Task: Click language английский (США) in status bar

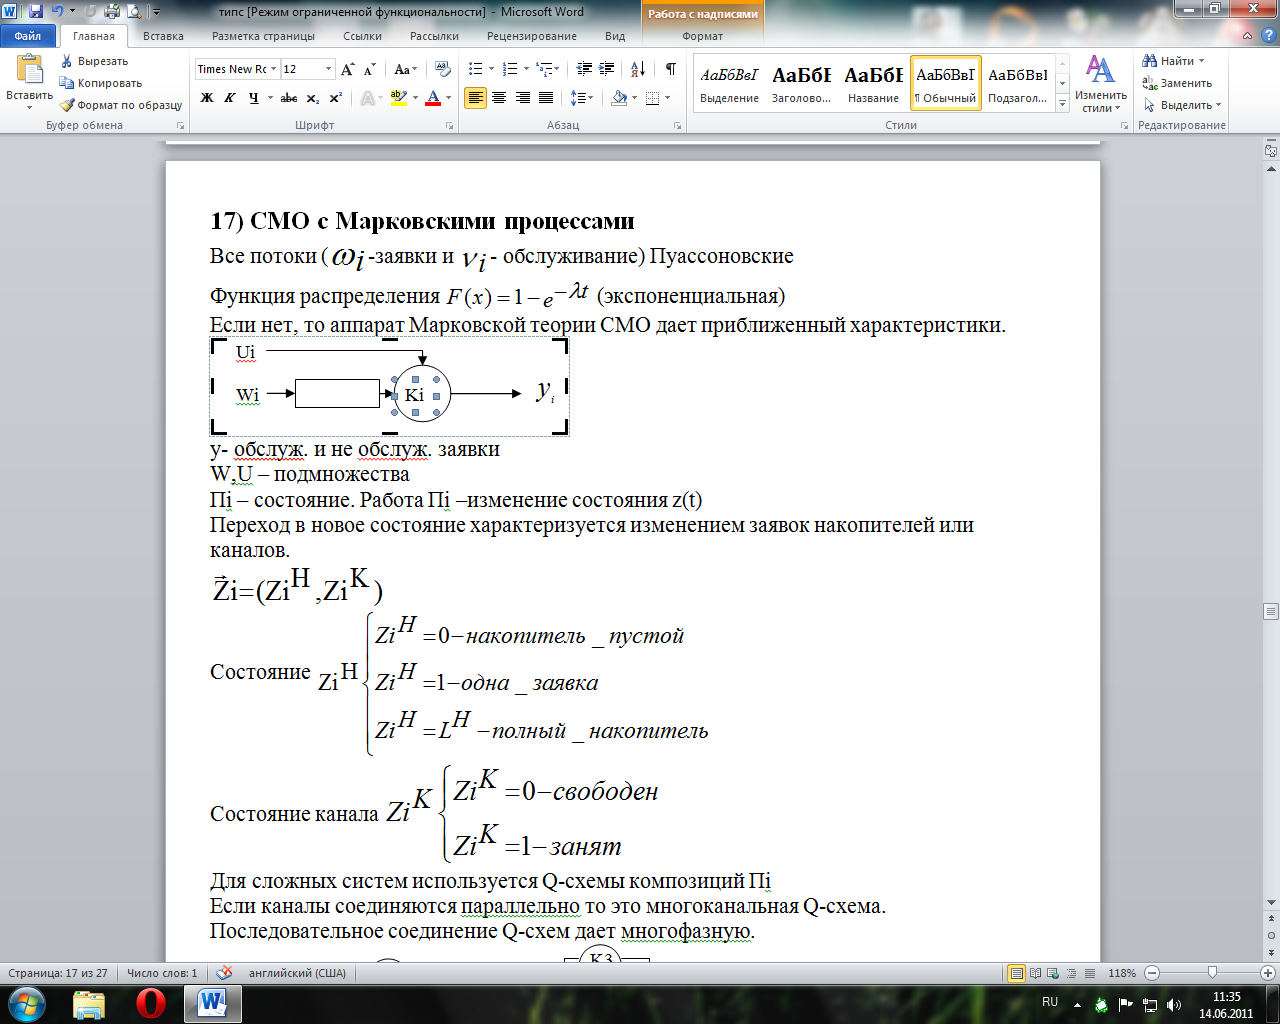Action: pos(297,973)
